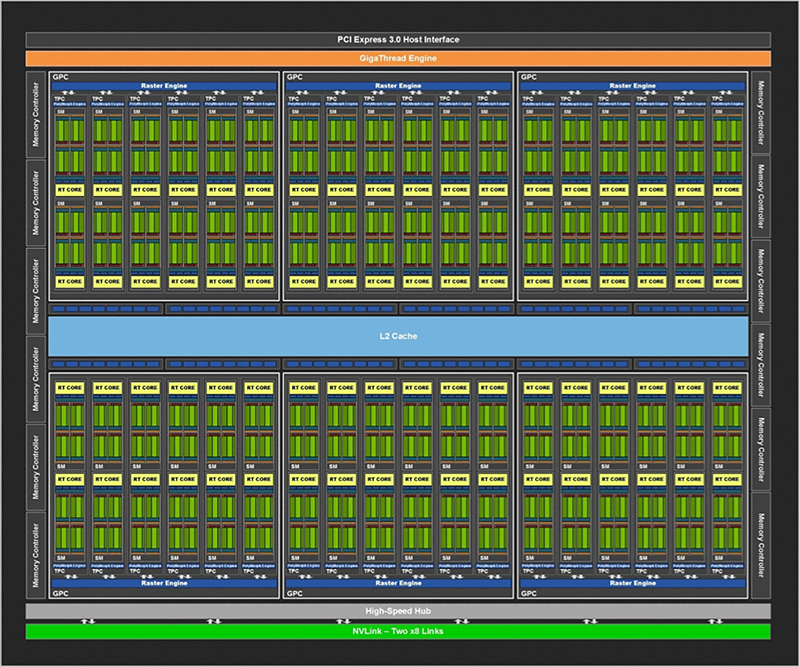800x667 pixels.
Task: Select the GigaThread Engine block
Action: click(400, 58)
